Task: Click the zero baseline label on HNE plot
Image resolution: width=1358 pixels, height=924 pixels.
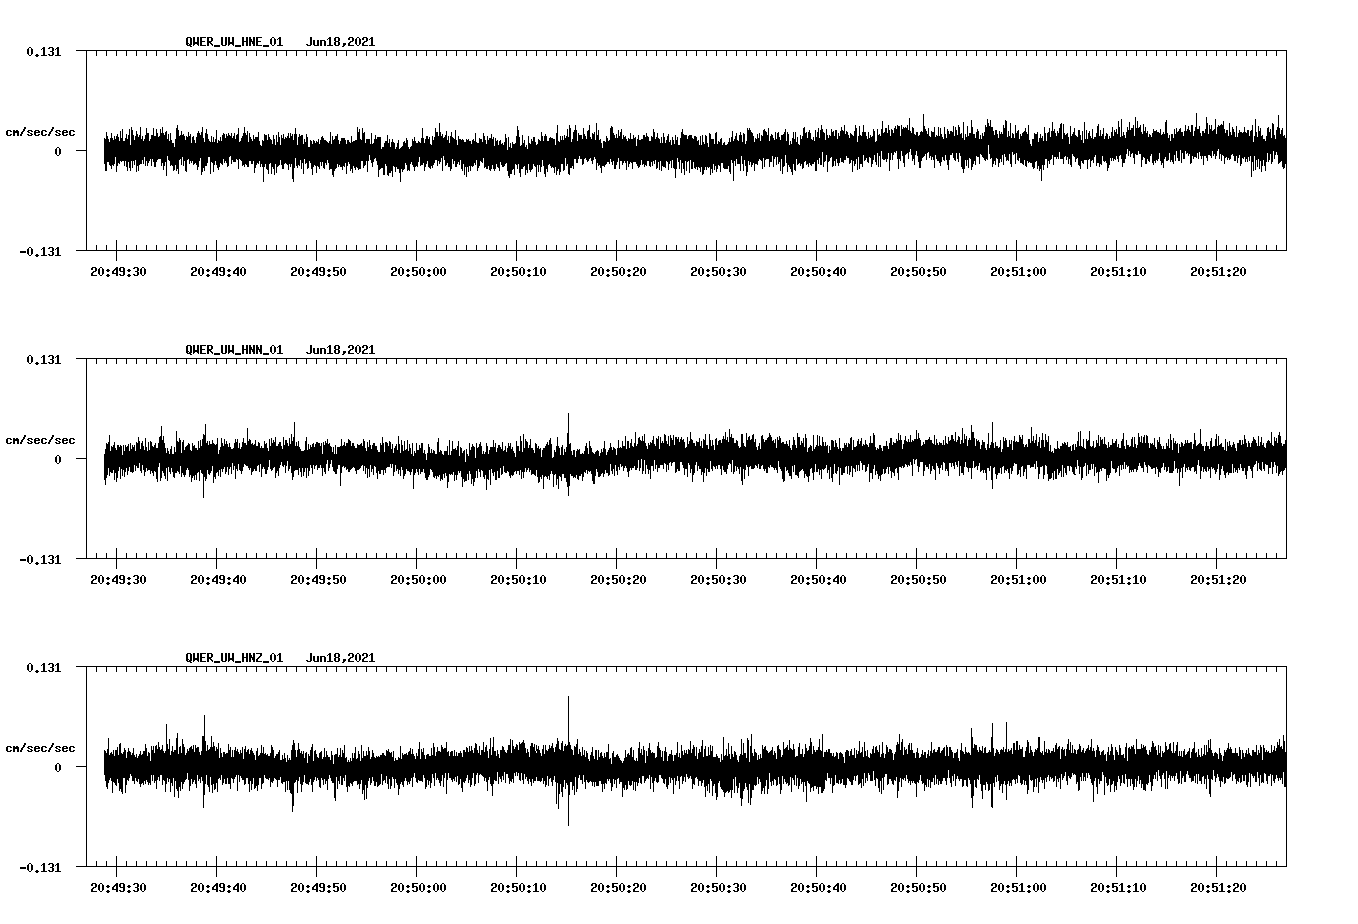Action: click(x=58, y=151)
